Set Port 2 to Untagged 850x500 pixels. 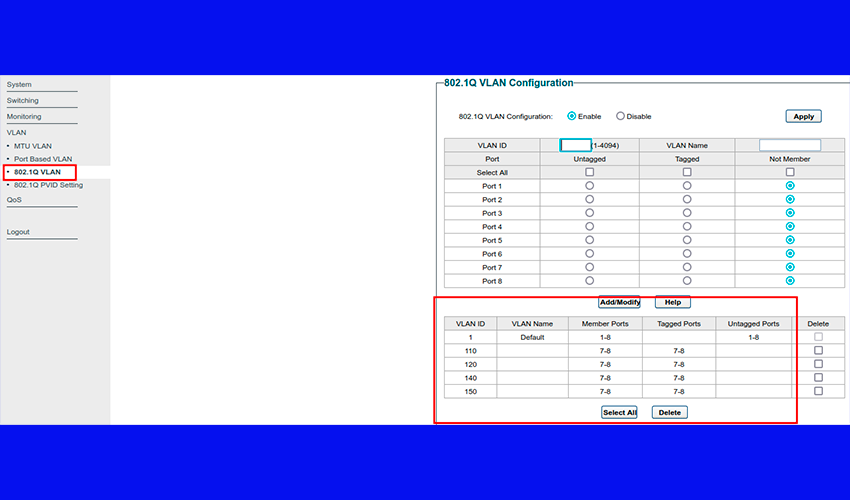click(x=589, y=199)
